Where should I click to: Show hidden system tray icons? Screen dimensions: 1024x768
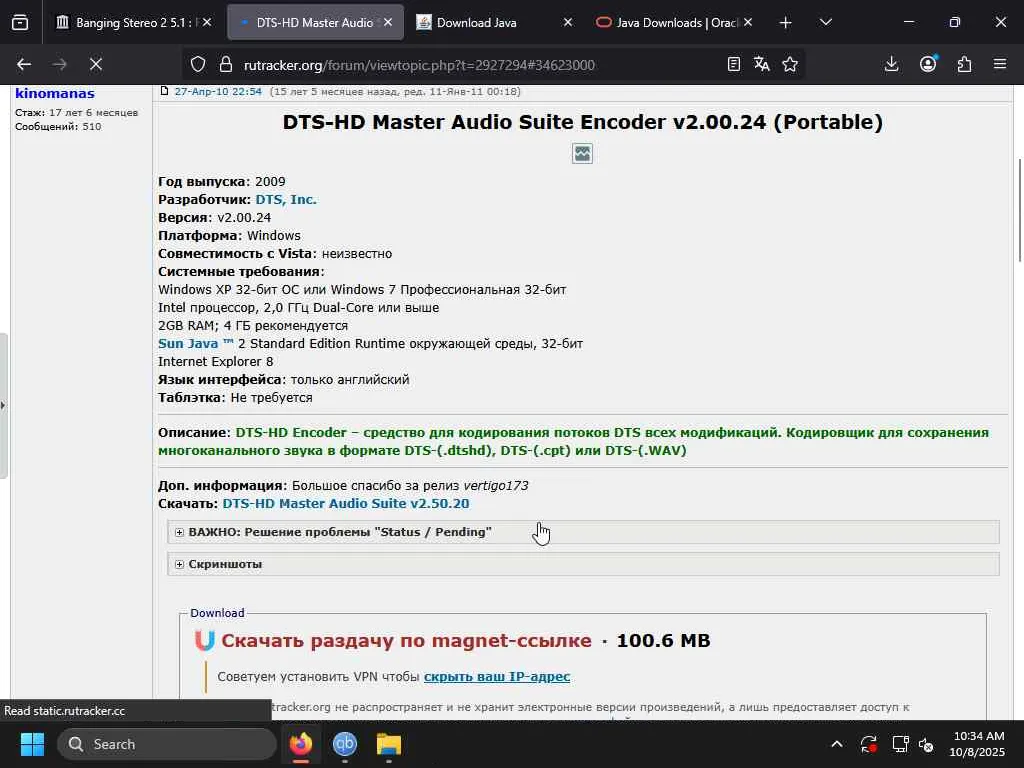tap(837, 744)
